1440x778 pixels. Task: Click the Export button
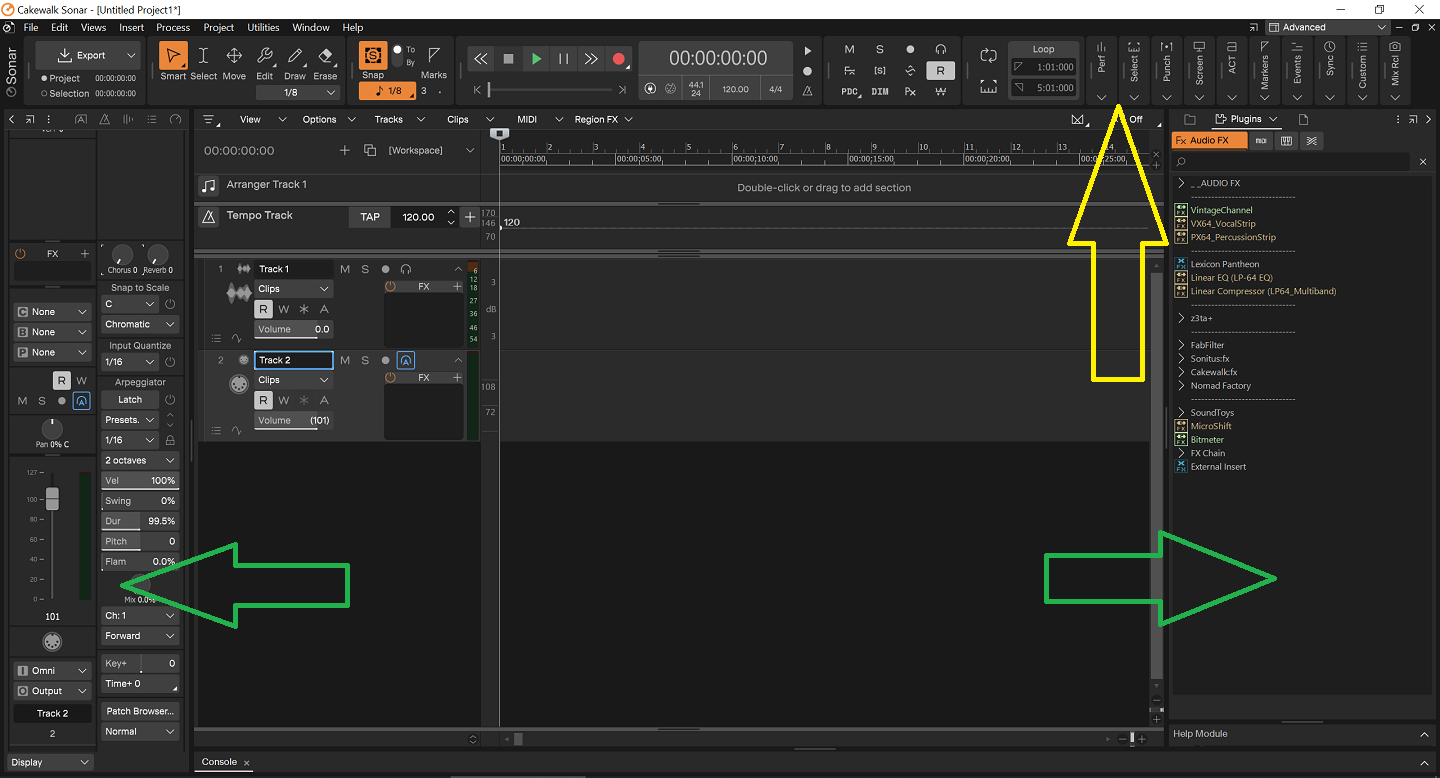tap(83, 55)
